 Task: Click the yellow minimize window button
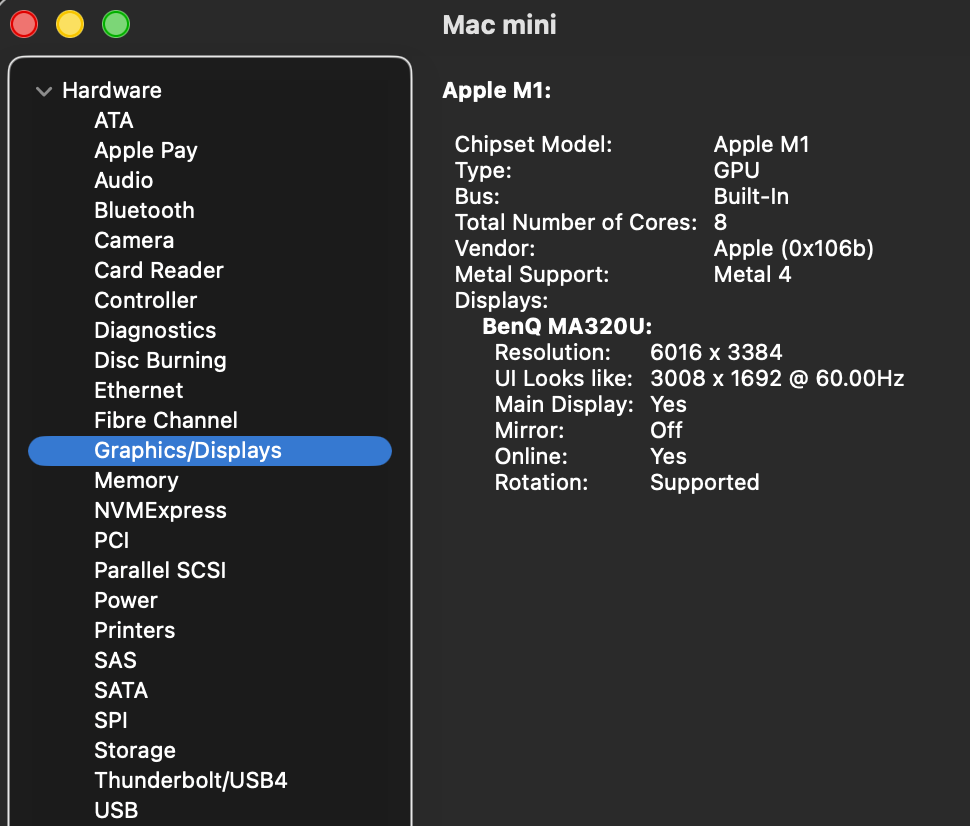tap(70, 25)
